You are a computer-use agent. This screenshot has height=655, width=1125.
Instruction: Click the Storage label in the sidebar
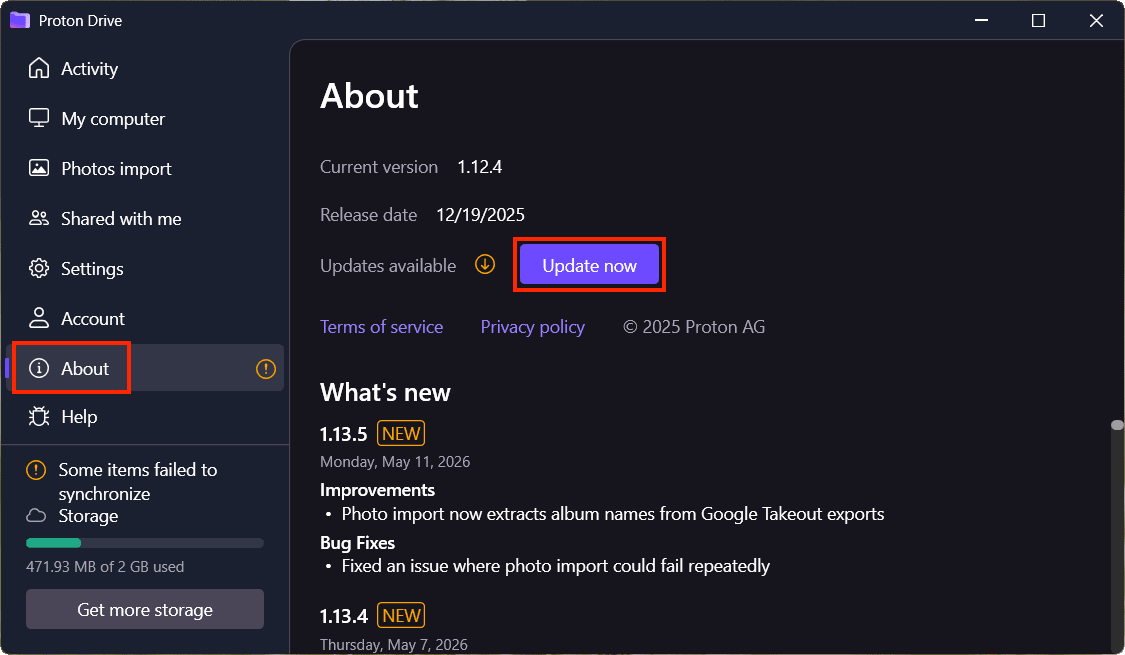pos(88,516)
